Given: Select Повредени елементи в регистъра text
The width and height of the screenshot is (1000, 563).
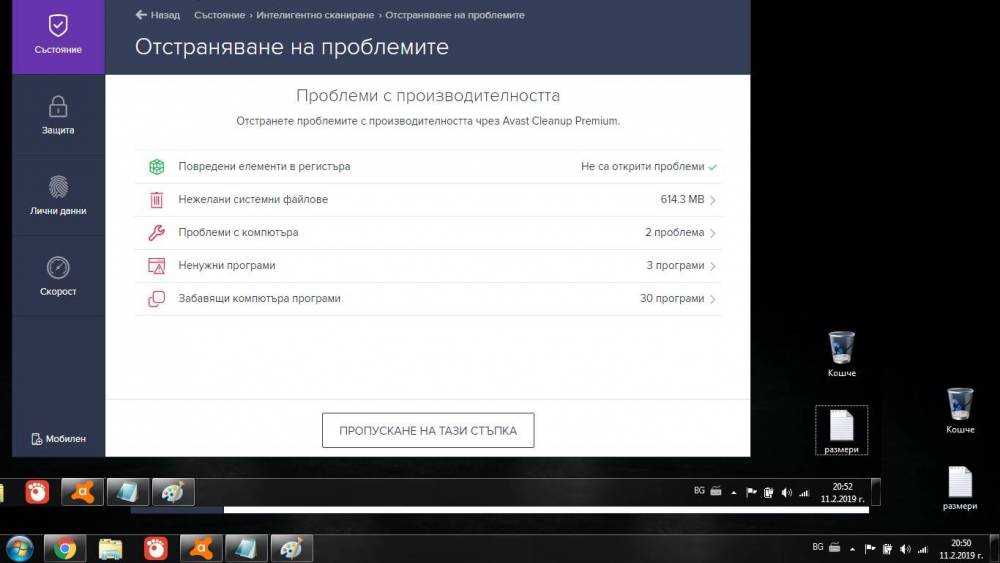Looking at the screenshot, I should (264, 166).
